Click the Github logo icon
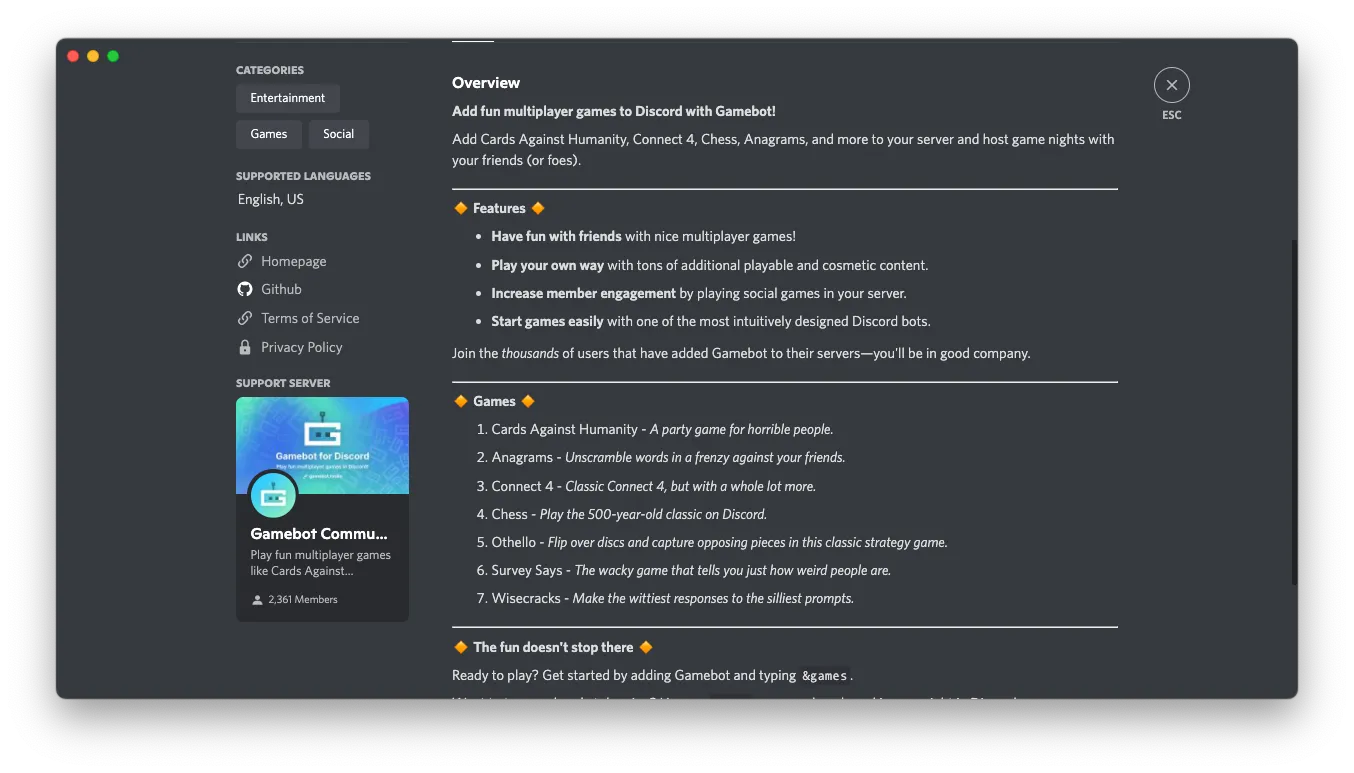The height and width of the screenshot is (773, 1354). click(245, 289)
